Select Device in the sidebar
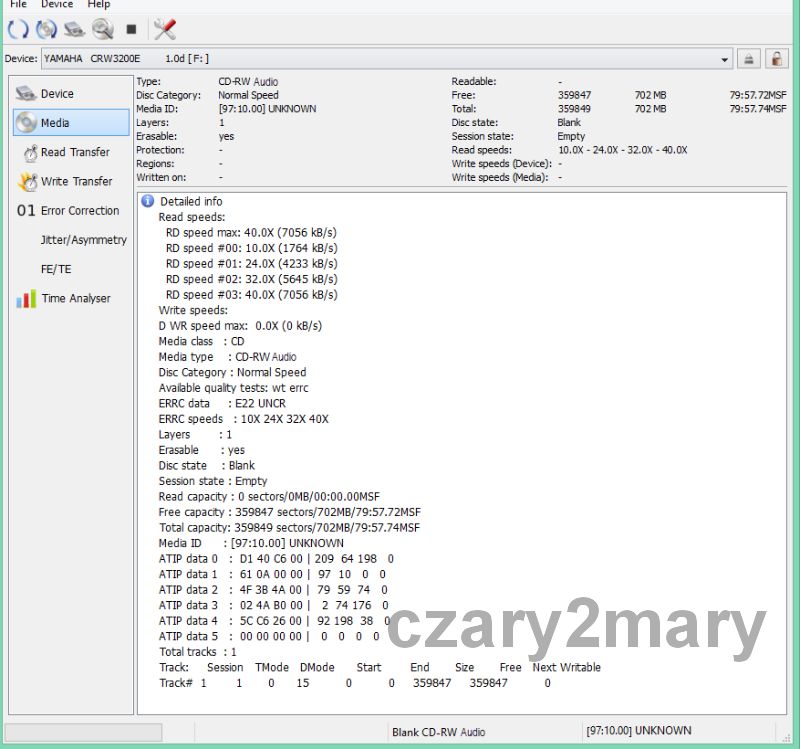 57,94
